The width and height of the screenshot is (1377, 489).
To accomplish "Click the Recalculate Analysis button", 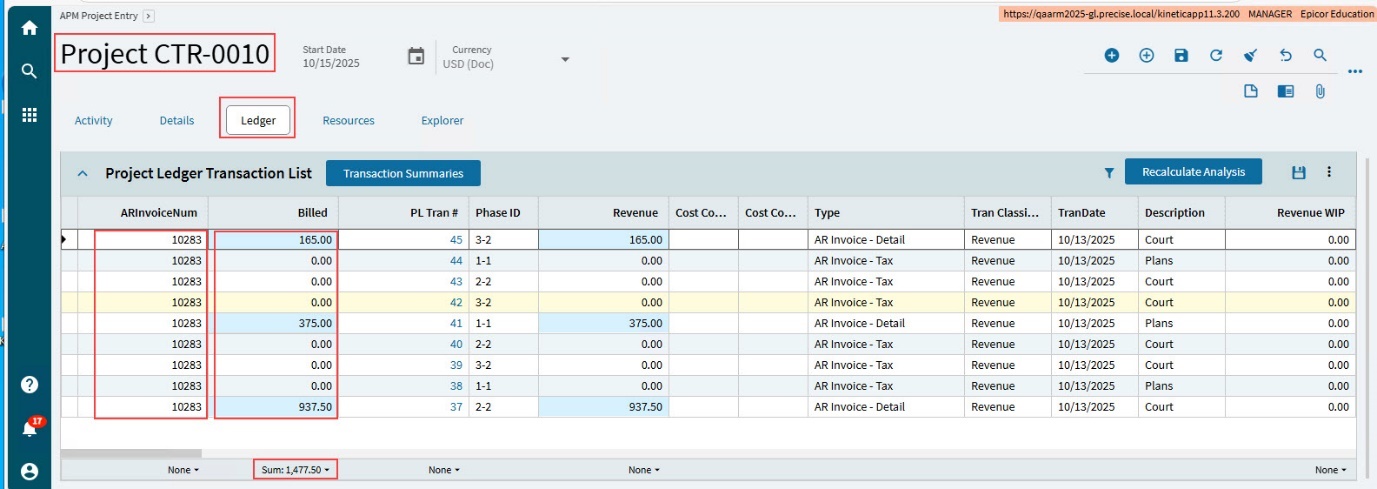I will point(1194,172).
